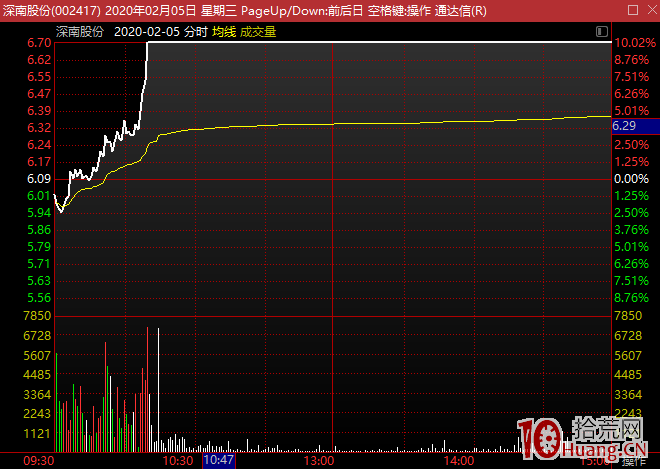Click the 深南股份 stock name above chart
Viewport: 660px width, 469px height.
80,32
